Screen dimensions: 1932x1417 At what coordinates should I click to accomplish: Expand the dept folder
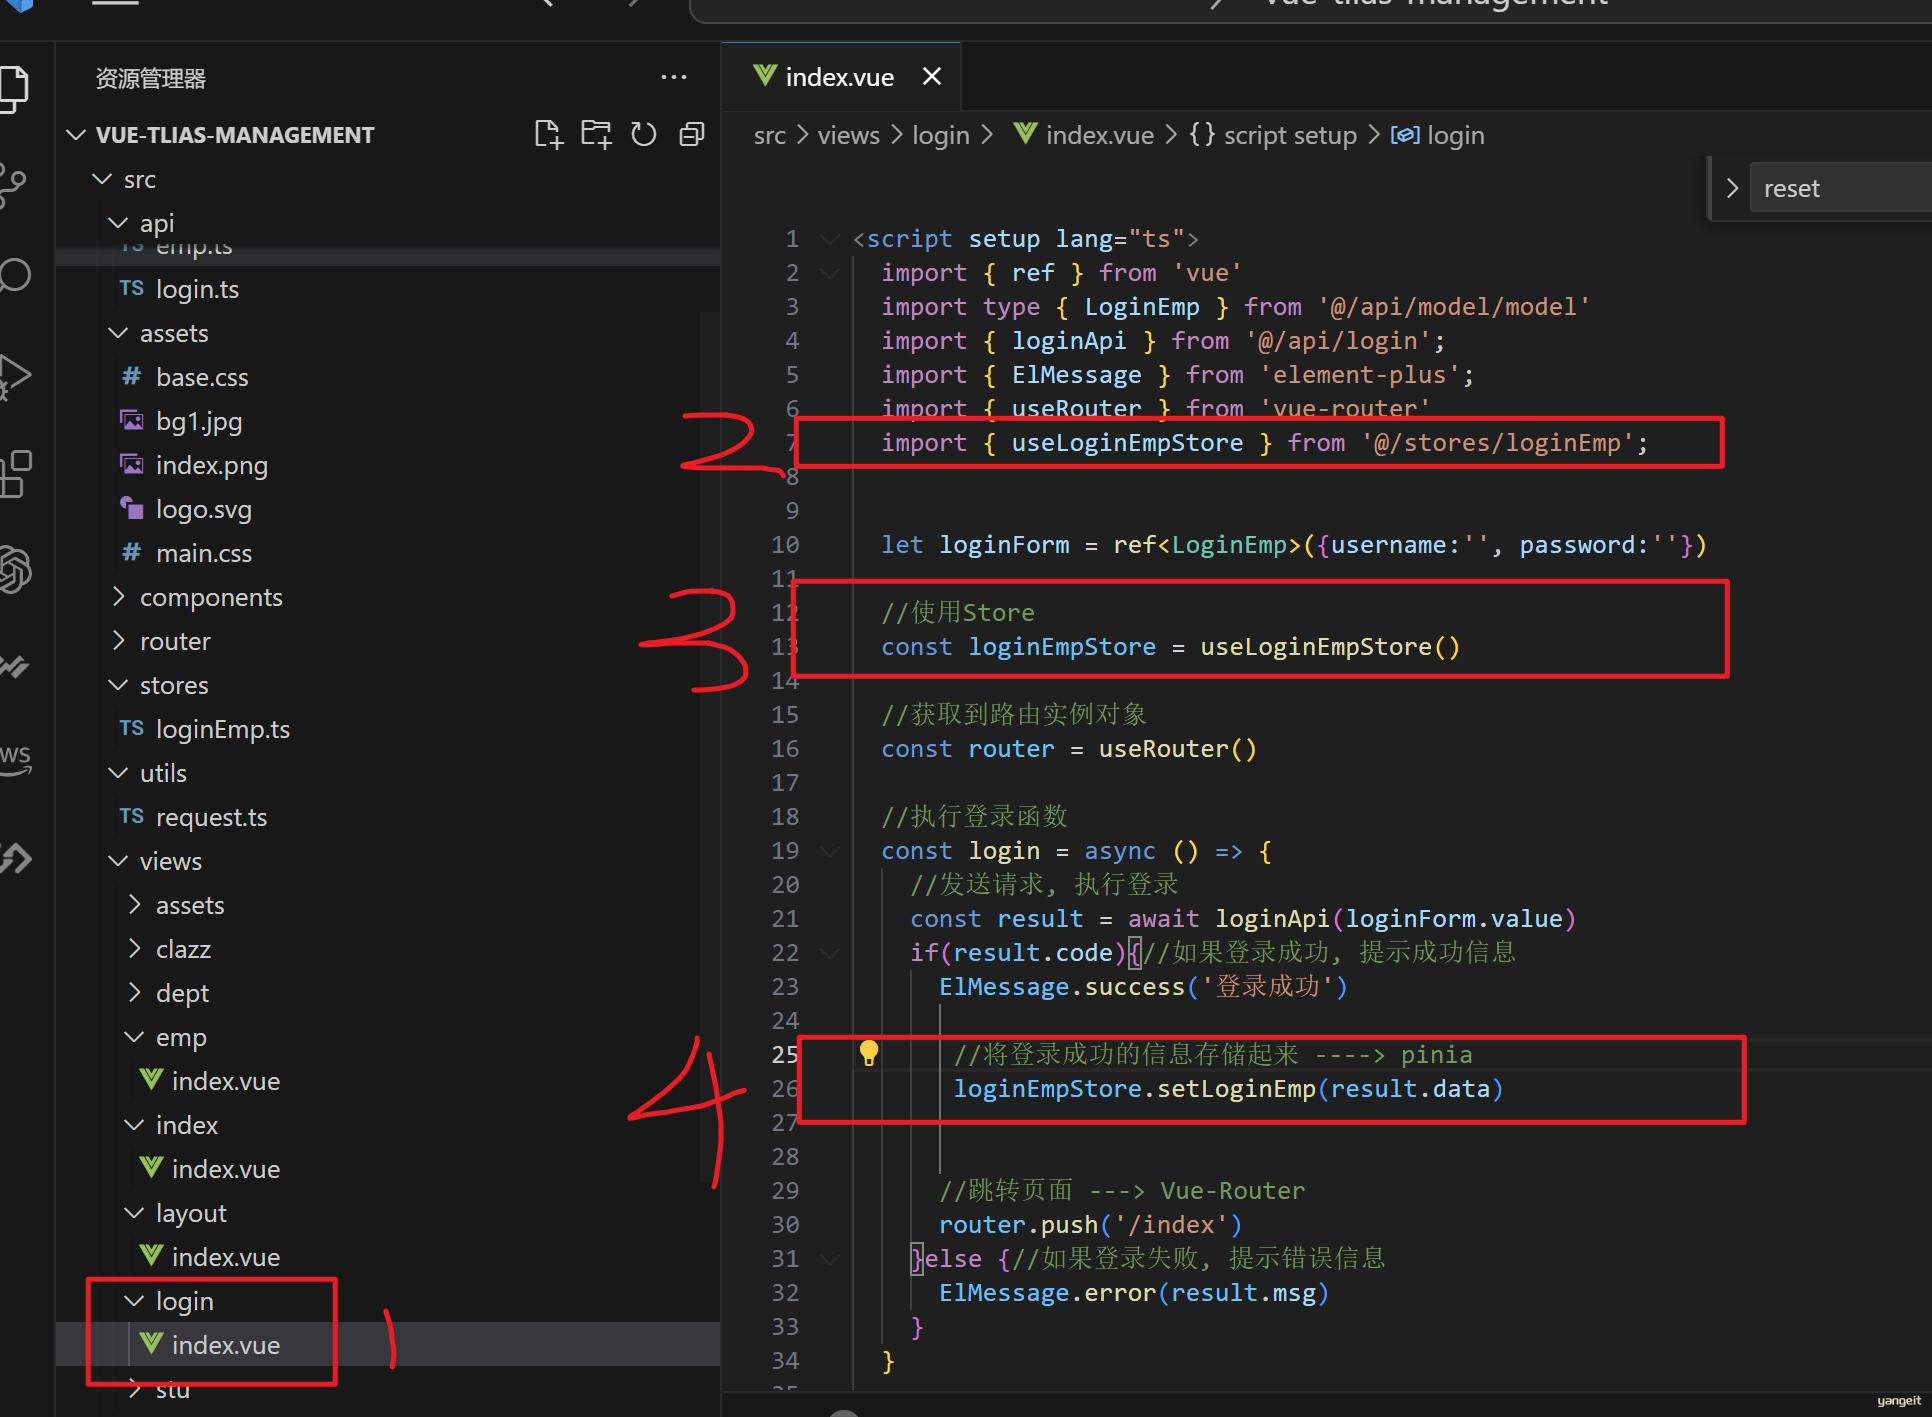pyautogui.click(x=134, y=992)
